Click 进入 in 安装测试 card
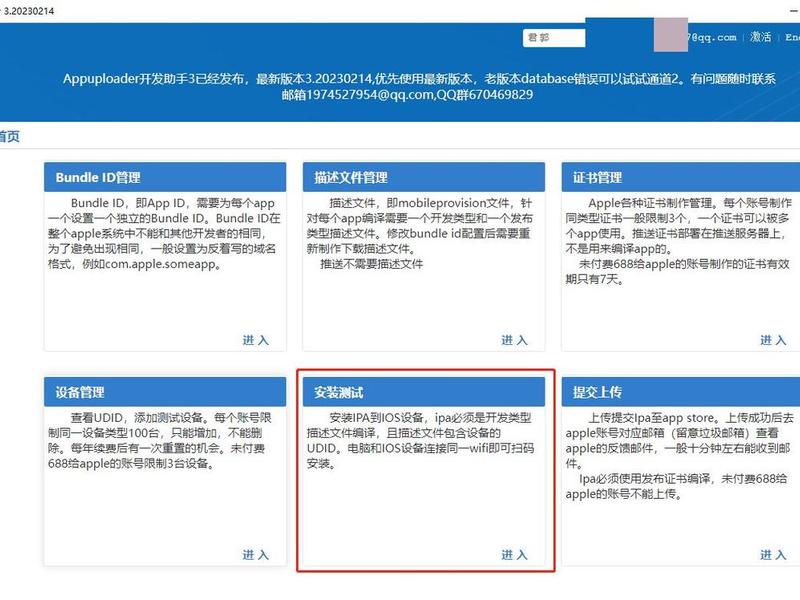The height and width of the screenshot is (600, 800). click(514, 555)
